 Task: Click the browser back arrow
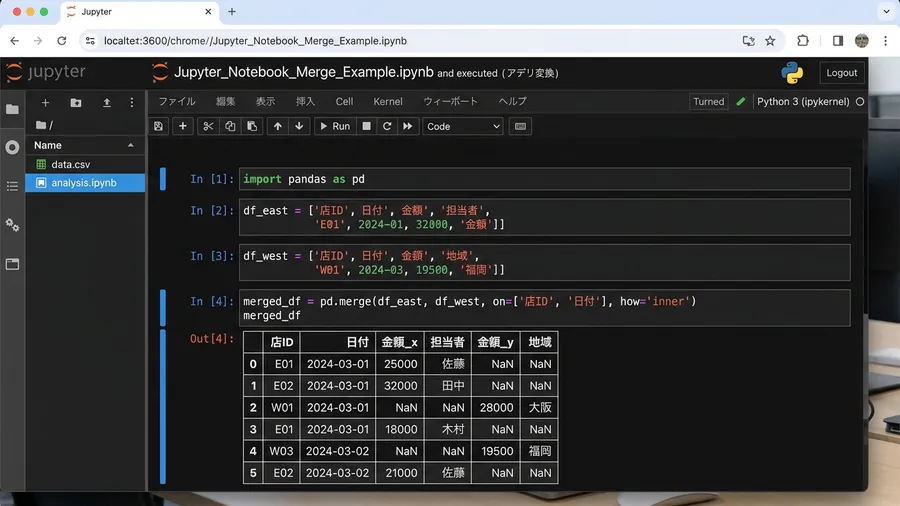click(x=14, y=41)
